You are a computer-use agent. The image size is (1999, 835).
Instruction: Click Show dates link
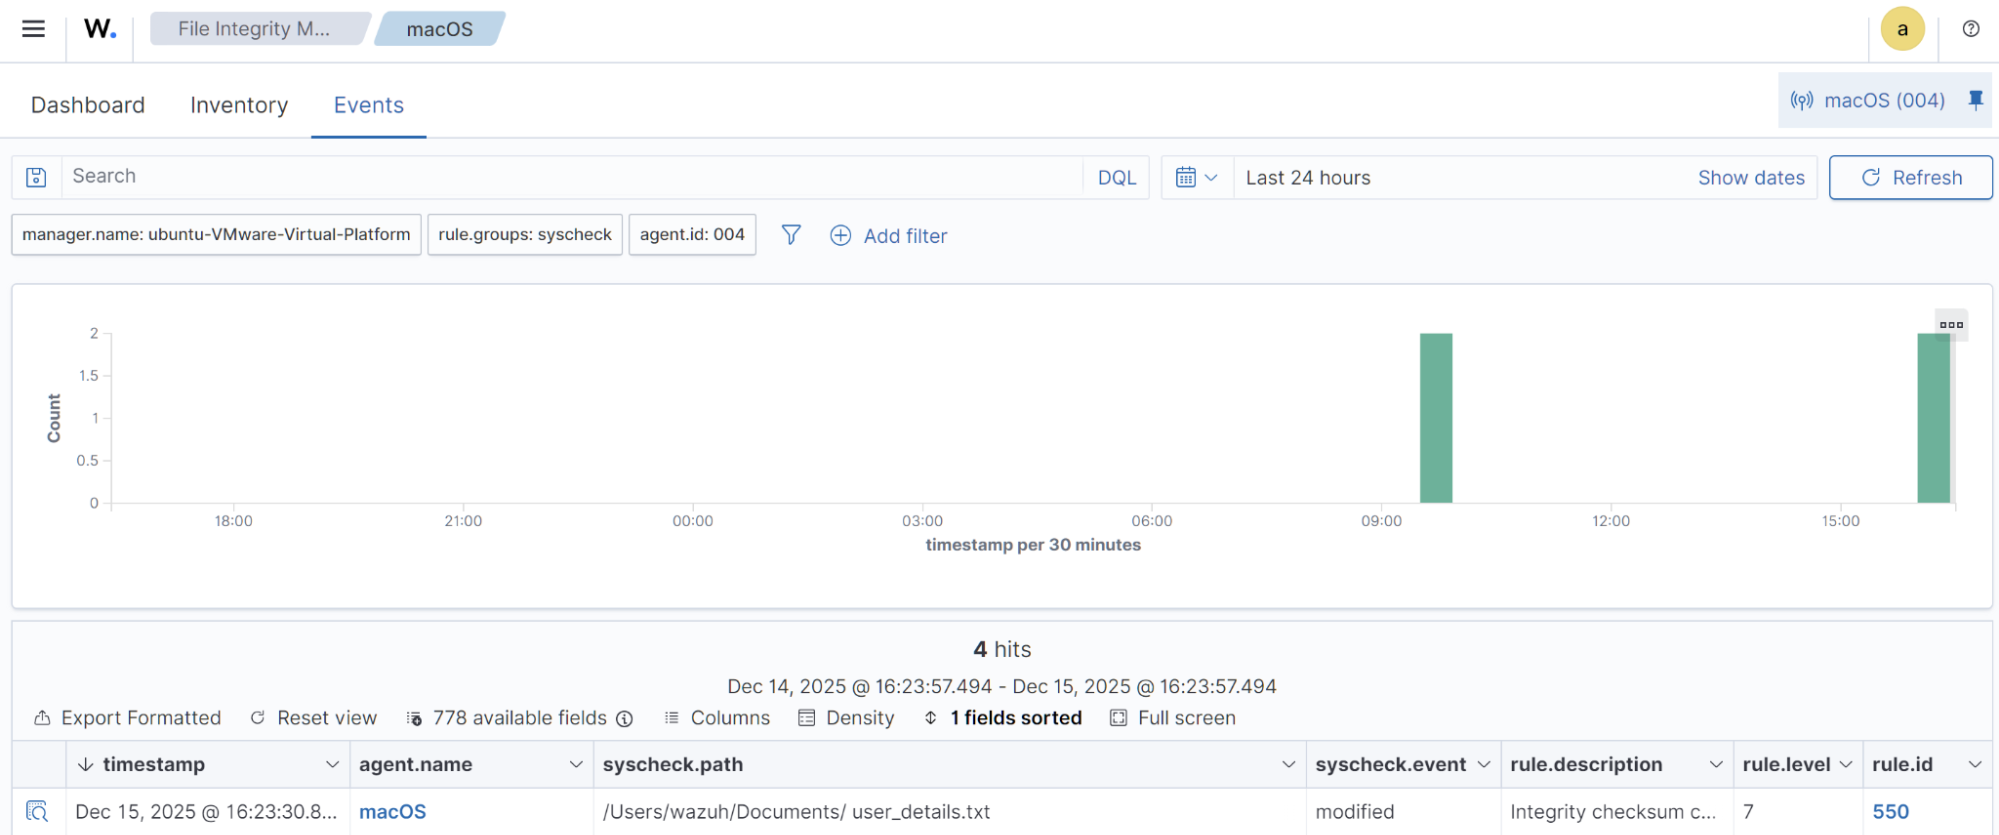click(1751, 177)
